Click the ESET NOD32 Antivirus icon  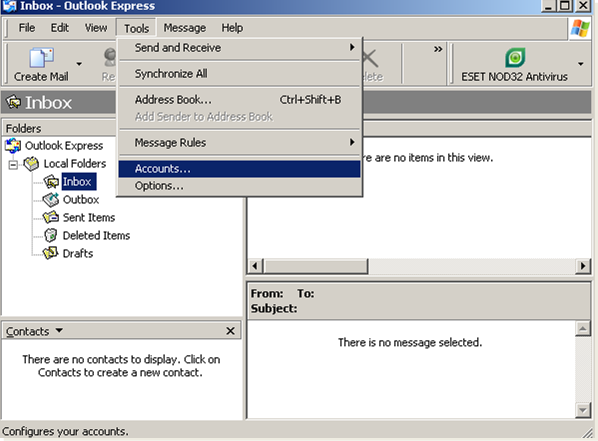pos(515,58)
